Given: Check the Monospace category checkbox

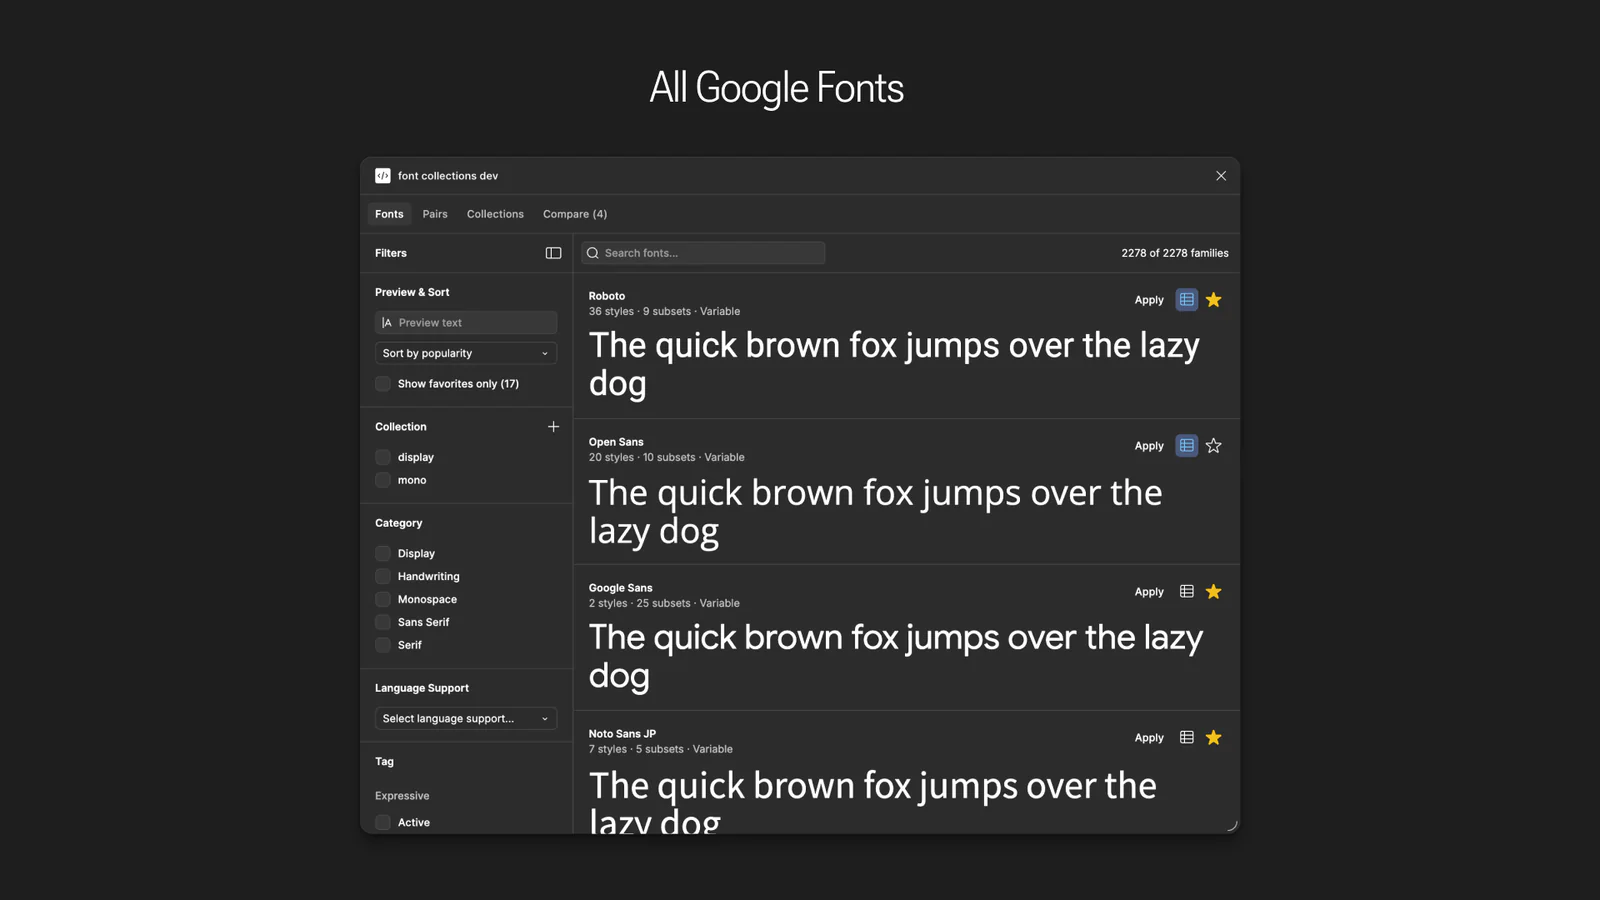Looking at the screenshot, I should tap(383, 599).
